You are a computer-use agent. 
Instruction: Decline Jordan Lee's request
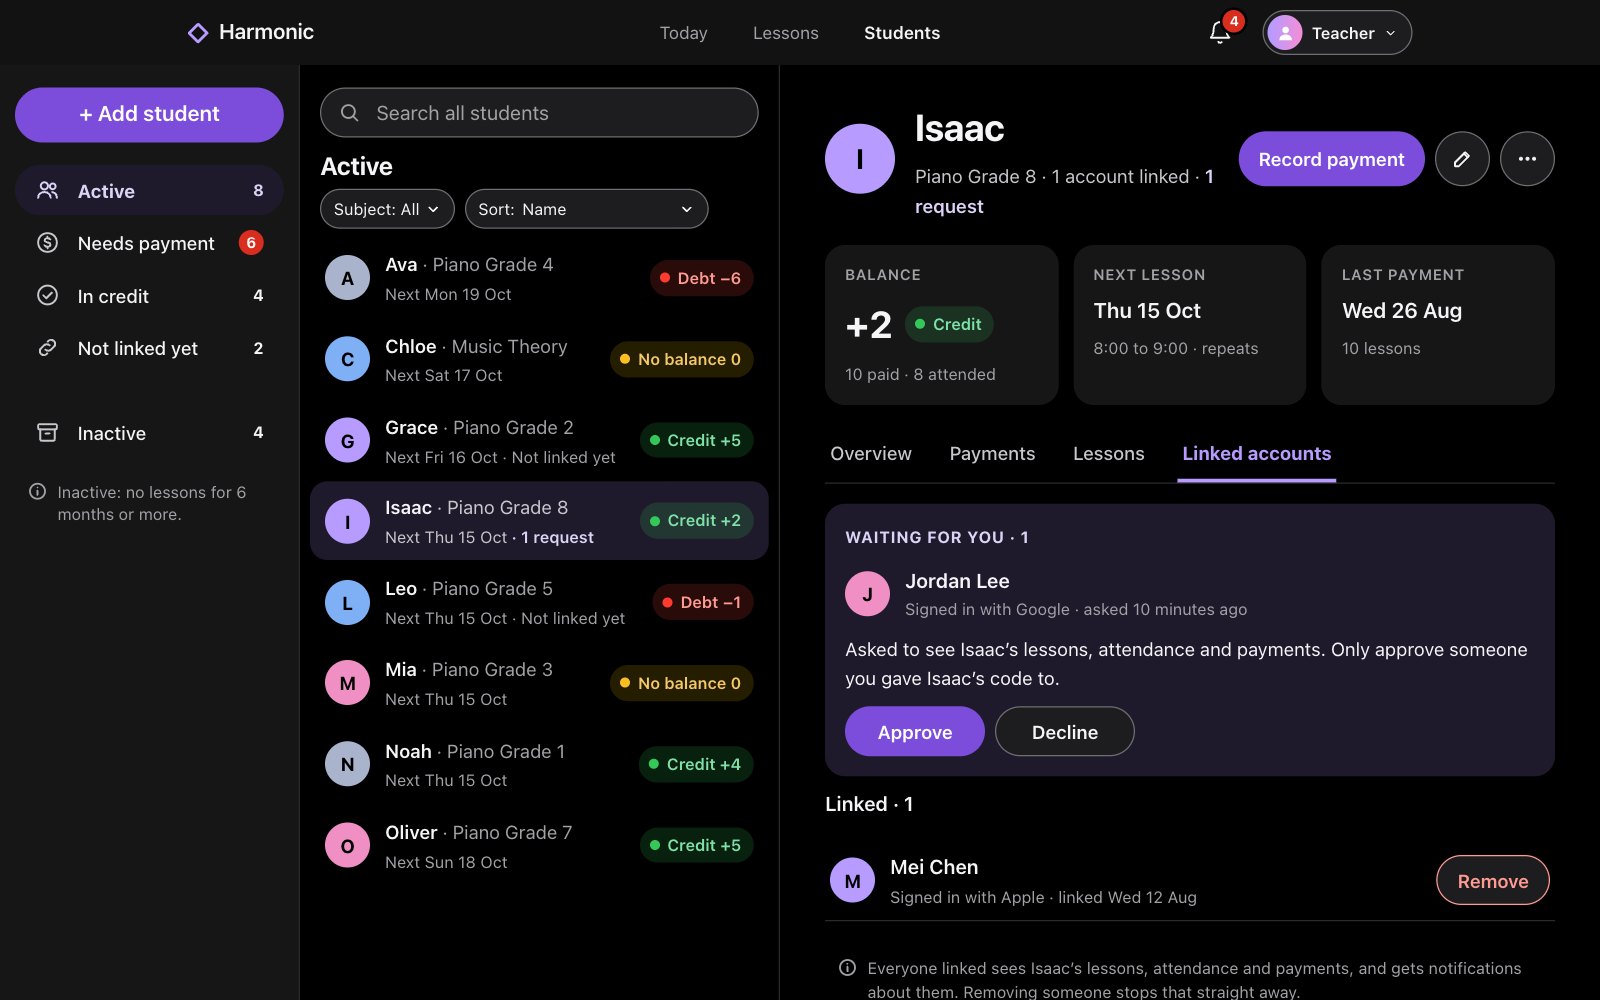pos(1065,732)
